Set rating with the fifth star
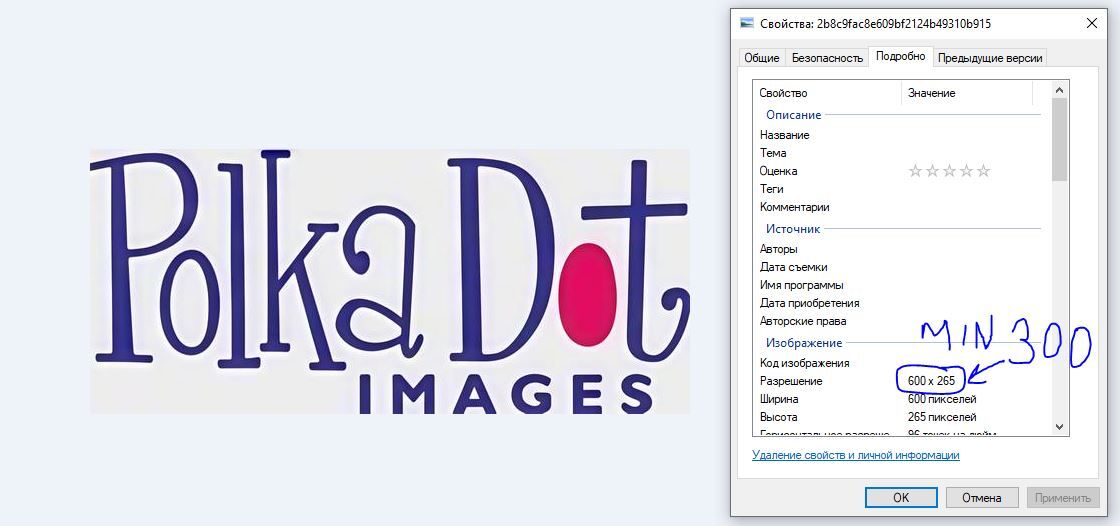Viewport: 1120px width, 526px height. tap(984, 171)
